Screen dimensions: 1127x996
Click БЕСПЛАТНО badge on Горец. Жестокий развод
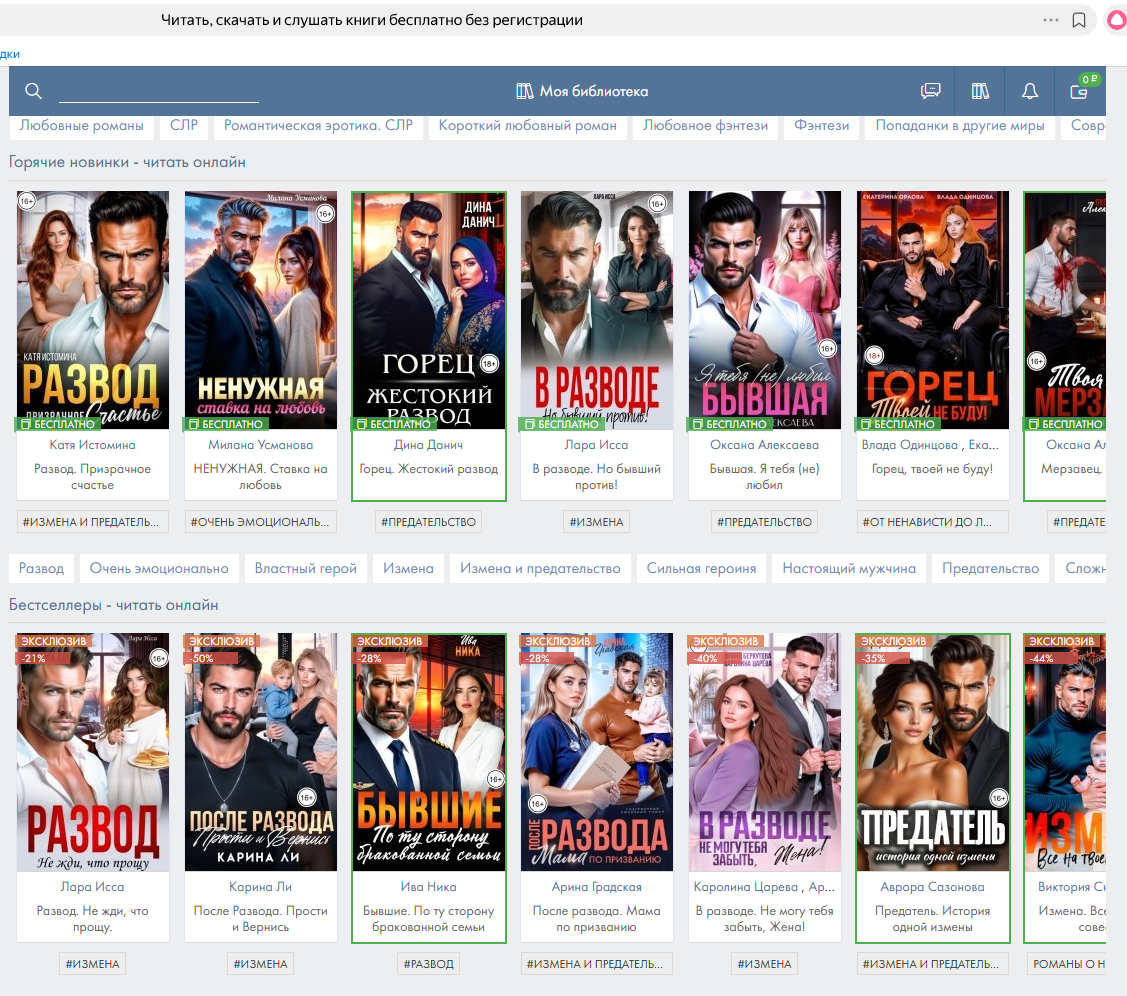(x=394, y=424)
